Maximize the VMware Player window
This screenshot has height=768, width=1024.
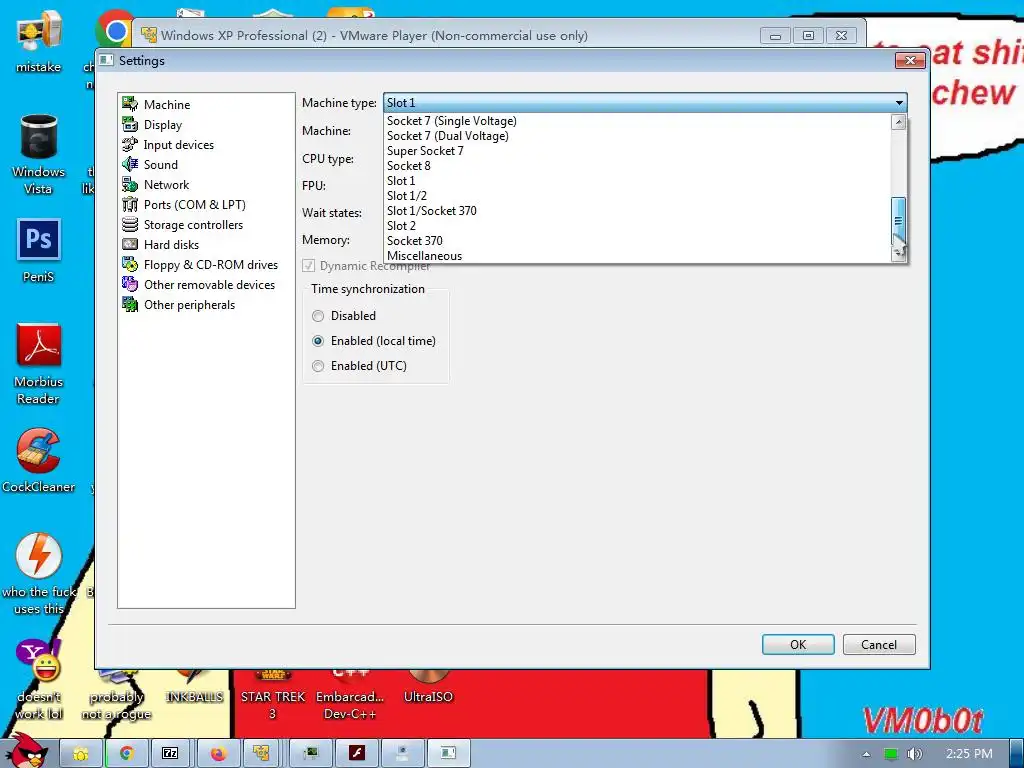[808, 36]
